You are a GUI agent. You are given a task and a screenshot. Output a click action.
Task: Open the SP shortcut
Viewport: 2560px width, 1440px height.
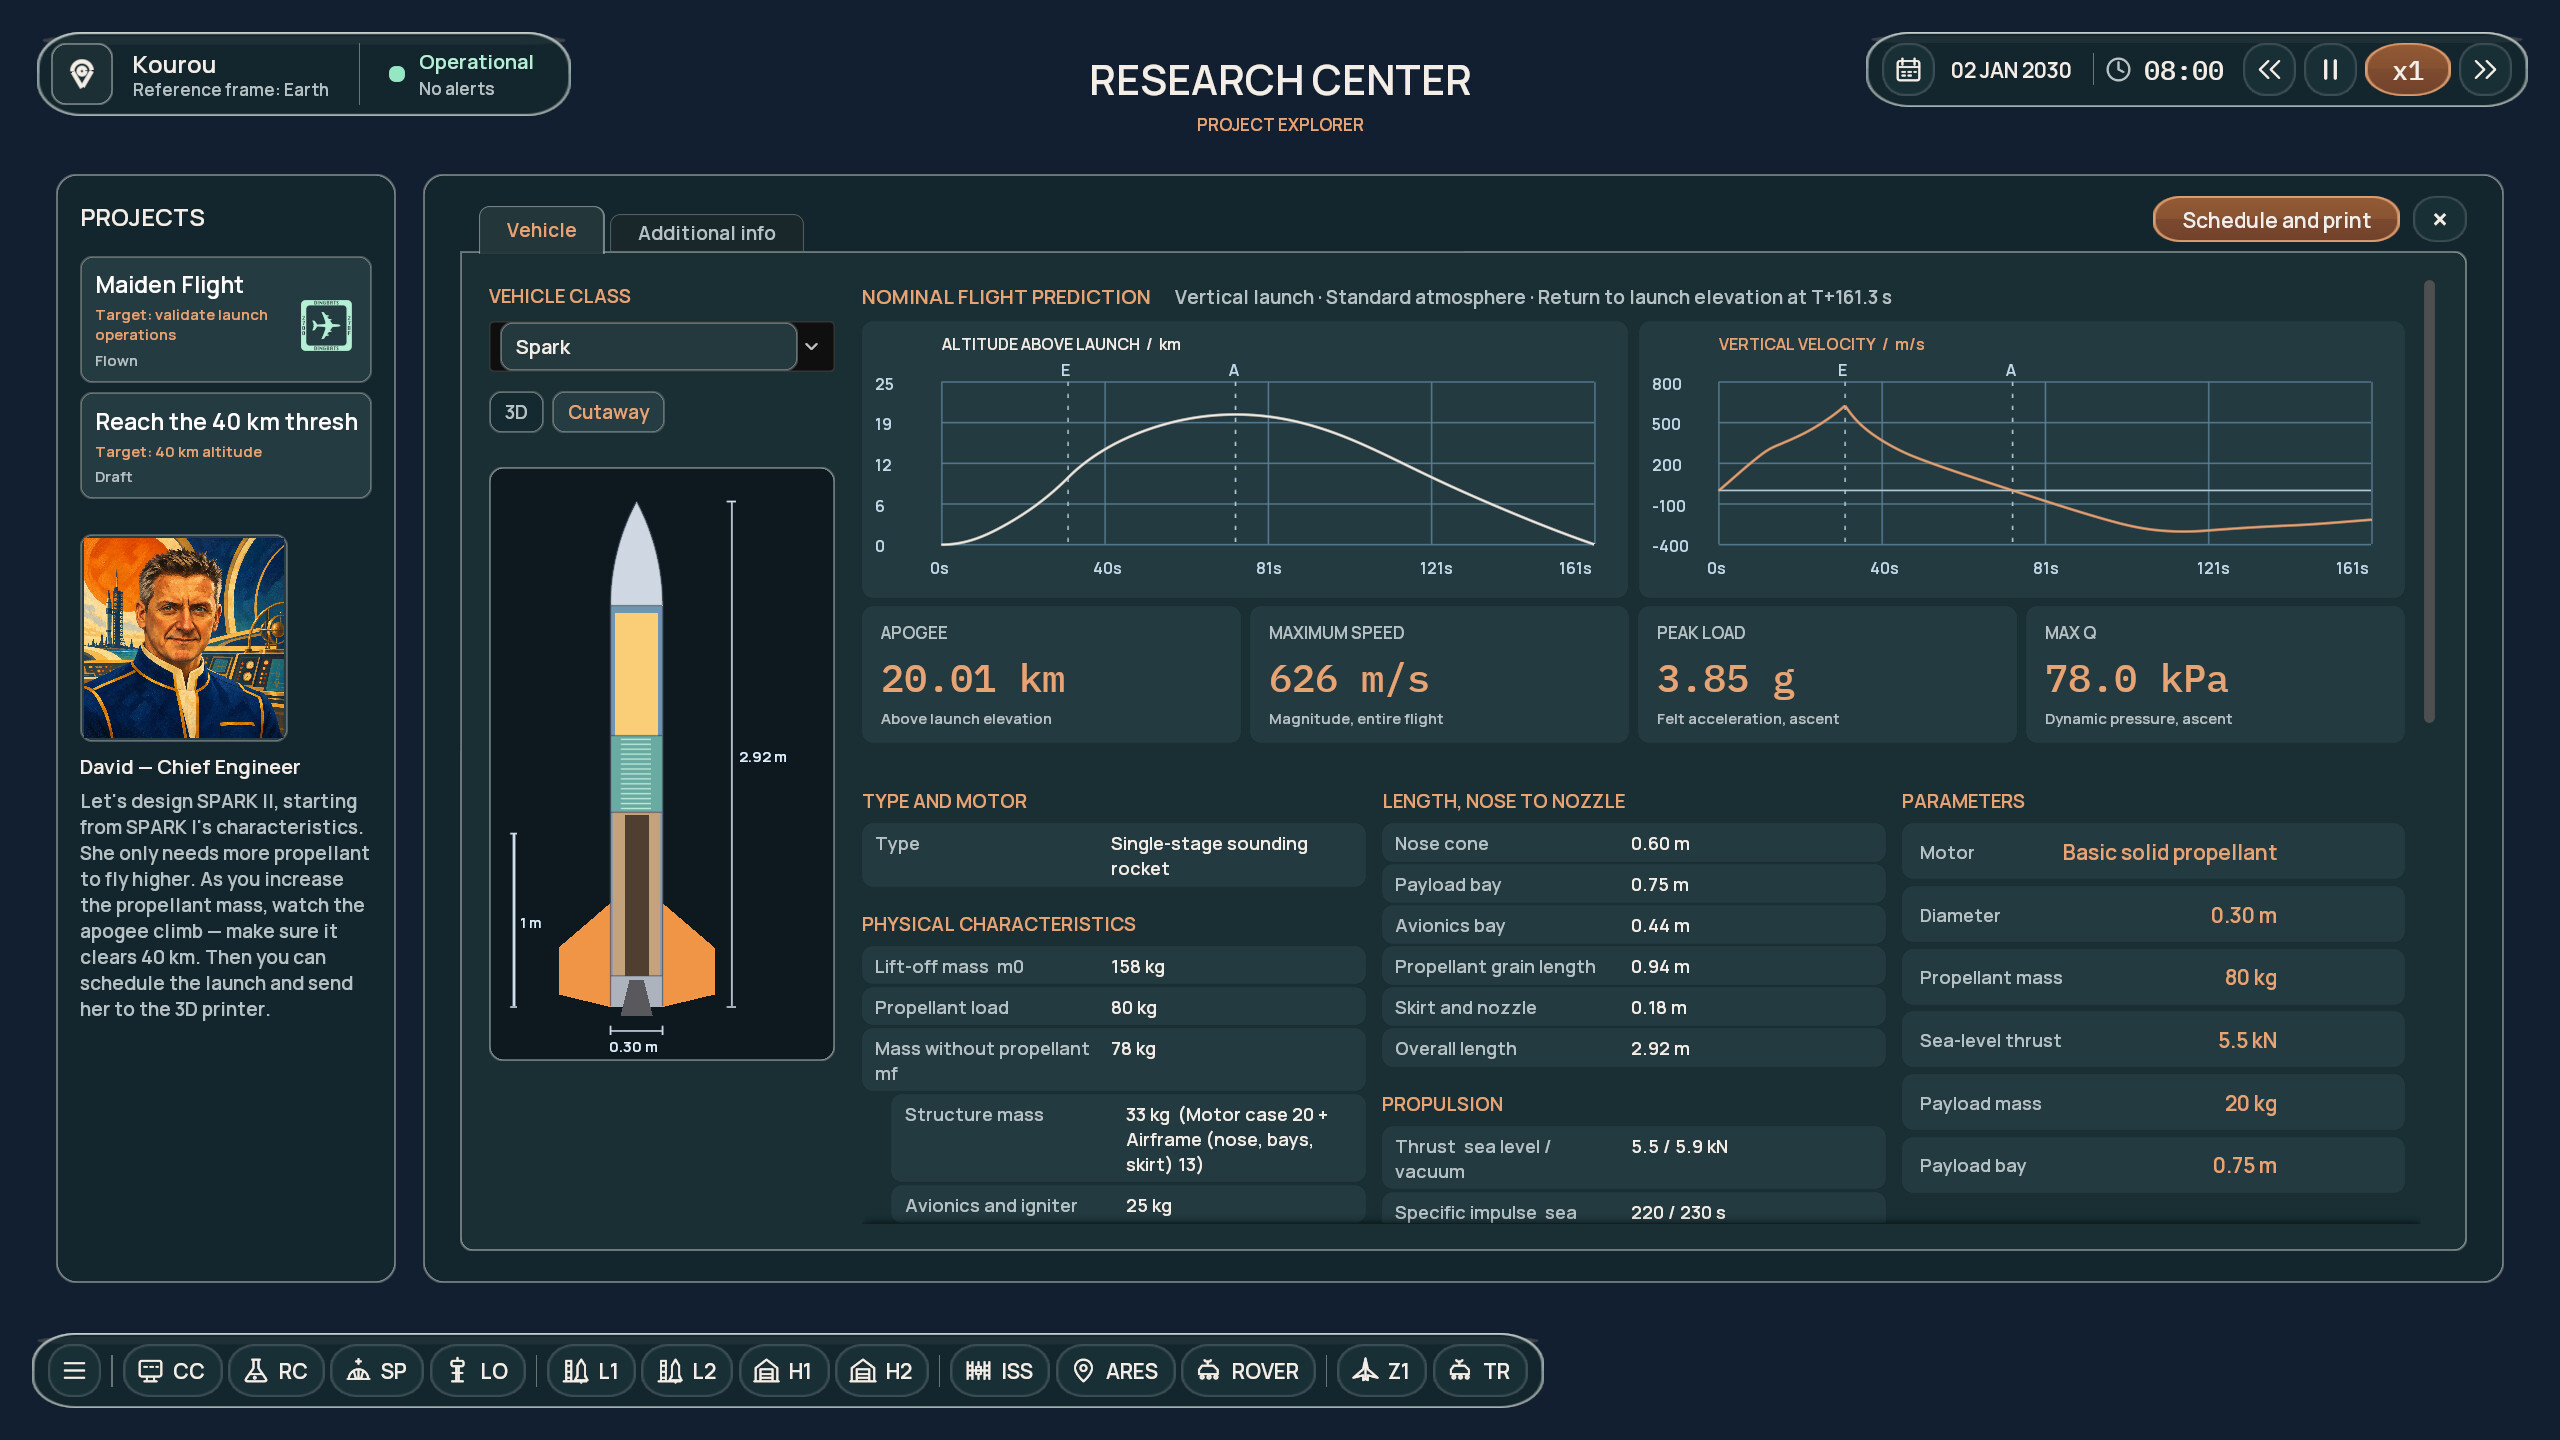(x=377, y=1370)
